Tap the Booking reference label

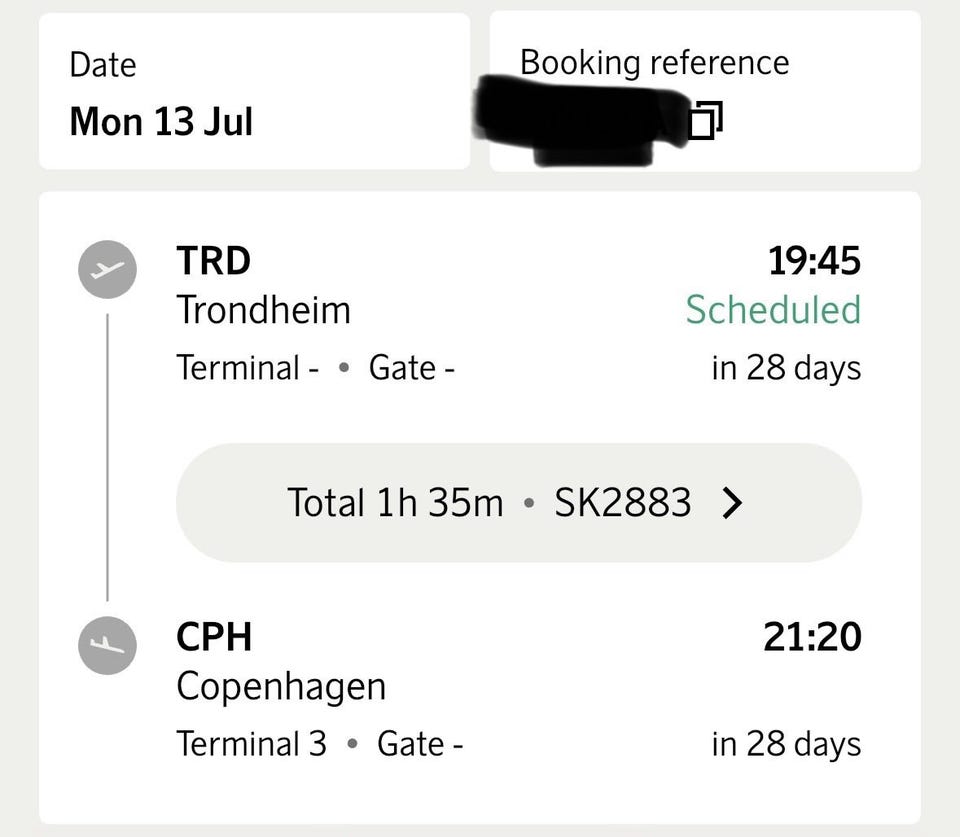(x=654, y=62)
